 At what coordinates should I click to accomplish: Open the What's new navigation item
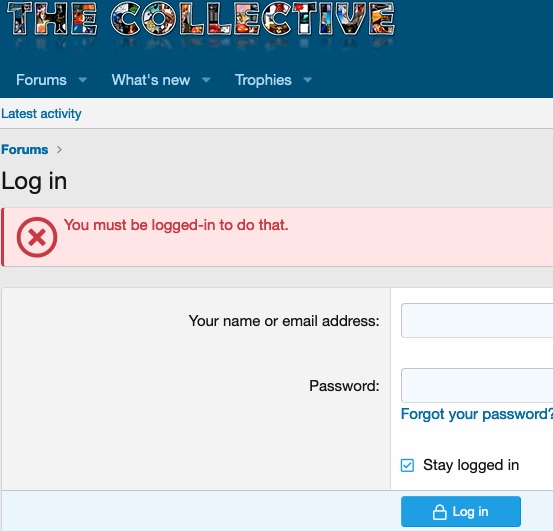tap(151, 80)
